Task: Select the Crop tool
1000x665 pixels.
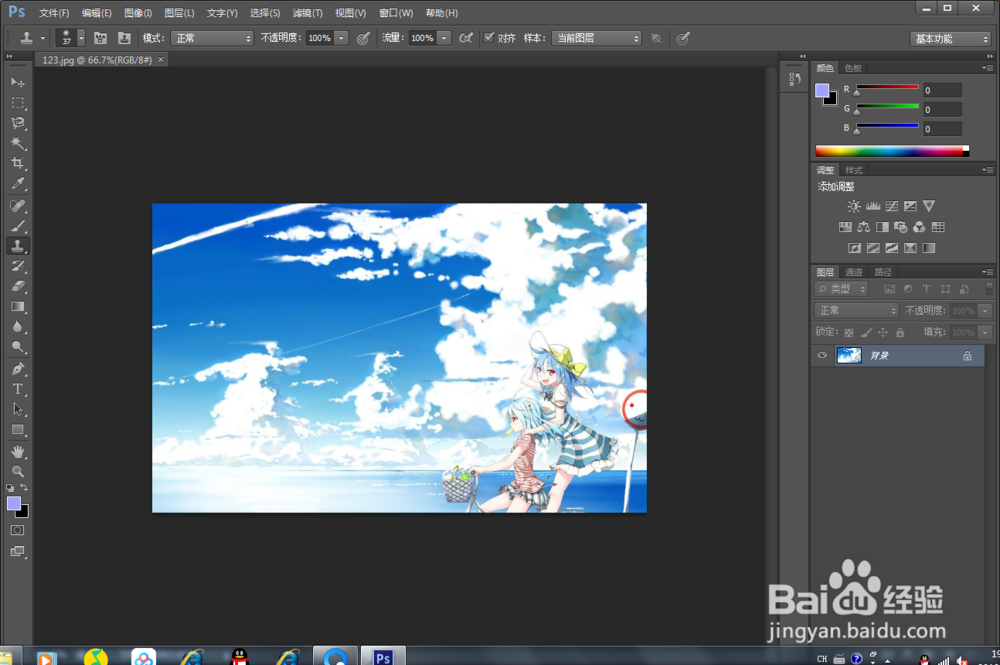Action: pos(18,164)
